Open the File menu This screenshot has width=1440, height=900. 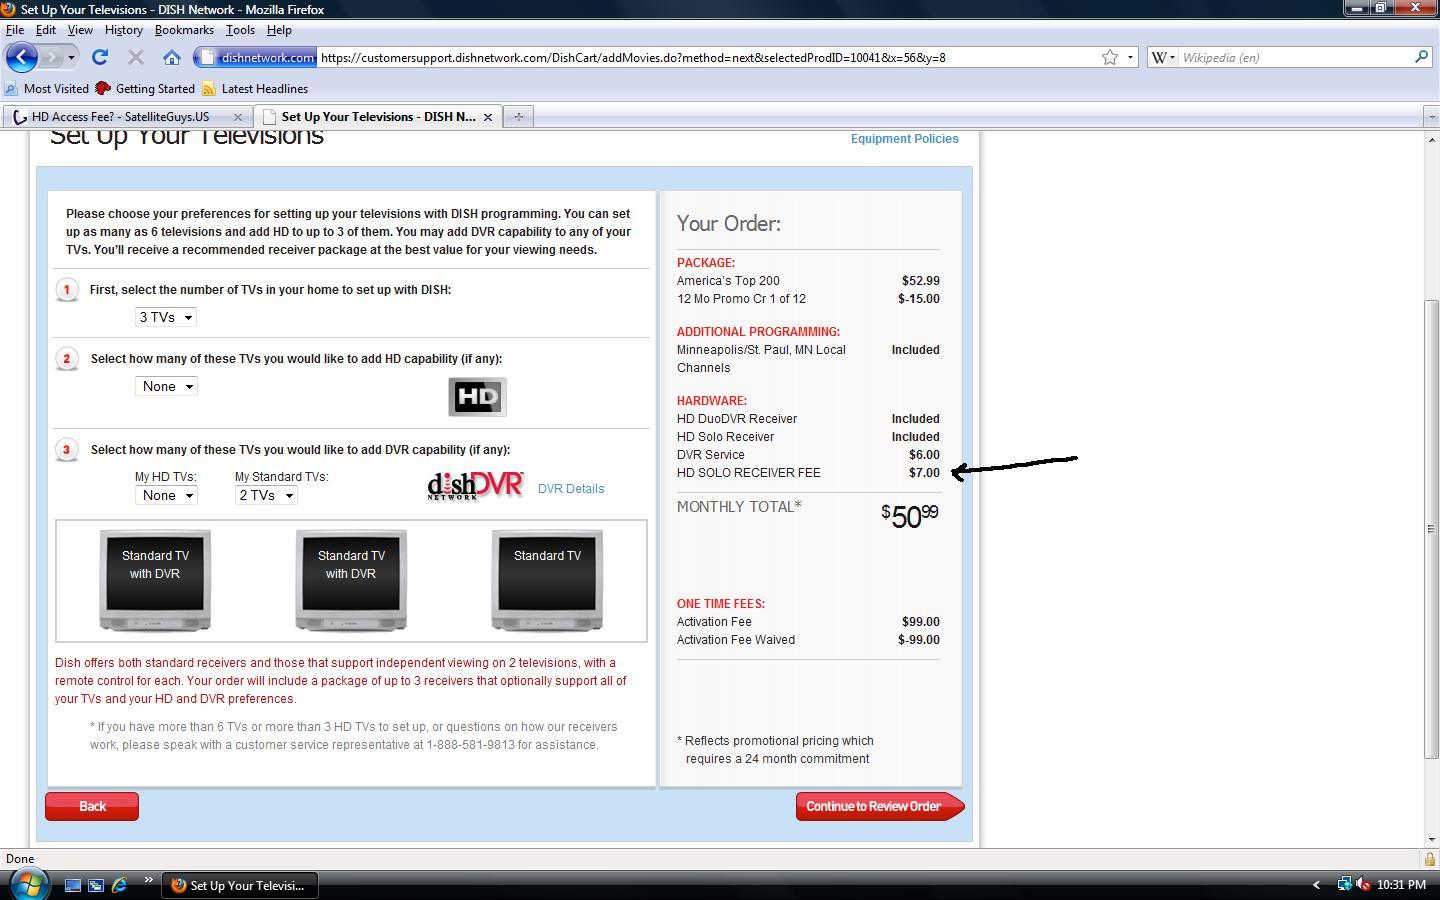[x=15, y=30]
